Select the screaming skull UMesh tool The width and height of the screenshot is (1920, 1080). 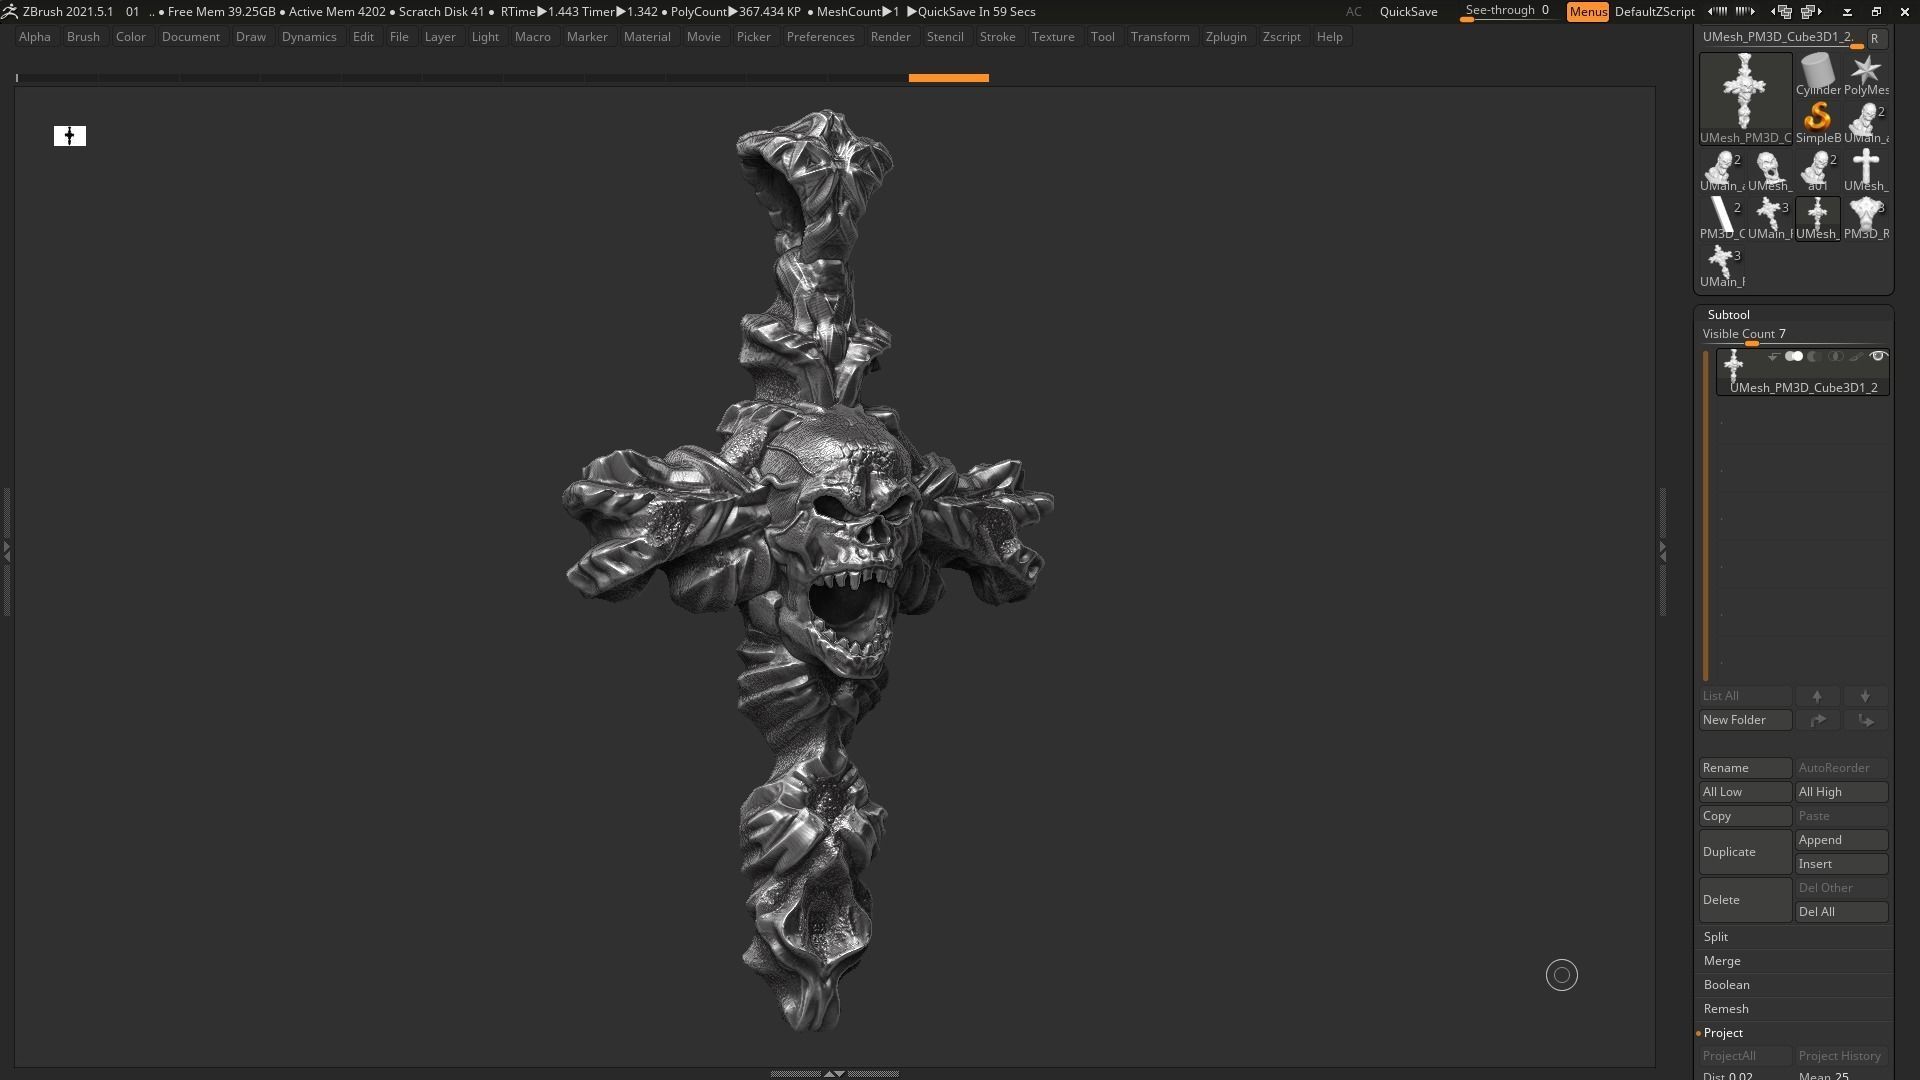[1769, 171]
